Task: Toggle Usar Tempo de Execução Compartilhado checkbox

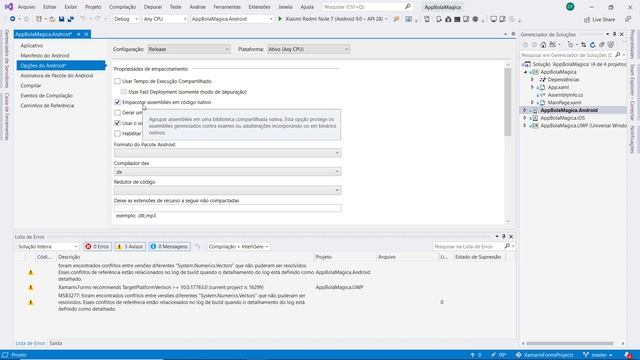Action: (118, 81)
